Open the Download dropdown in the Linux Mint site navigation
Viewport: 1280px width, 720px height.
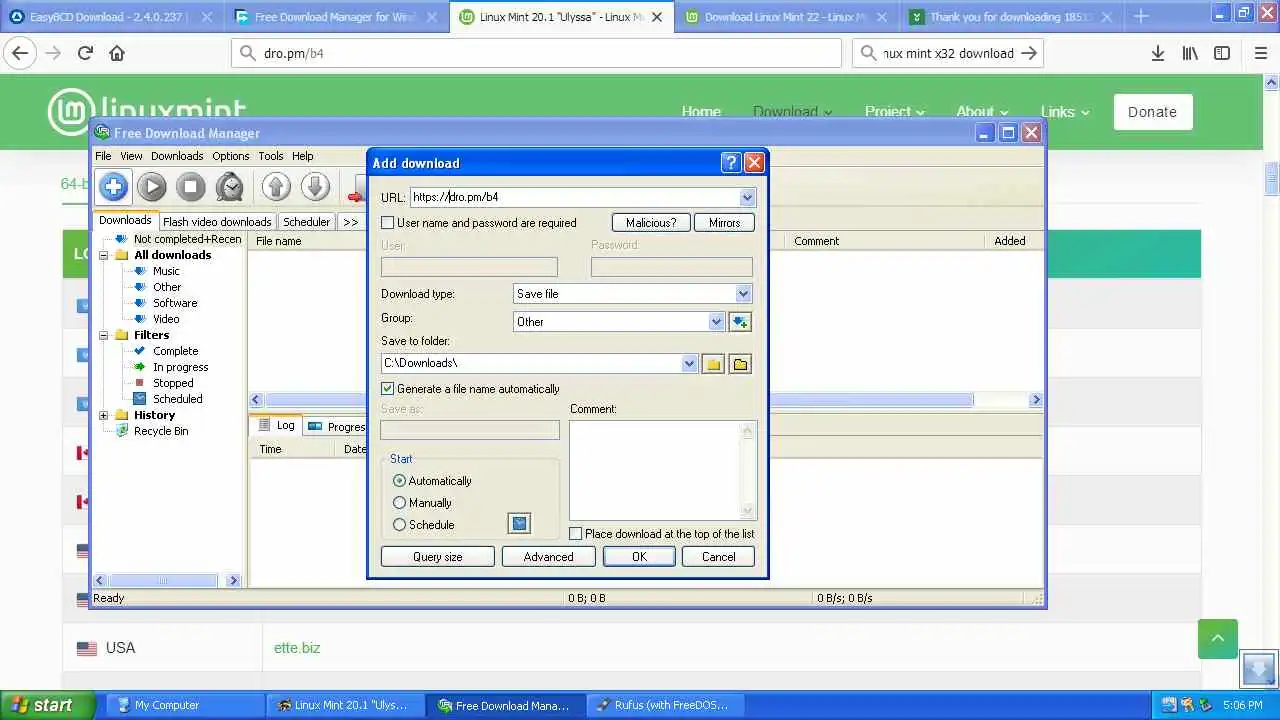(792, 112)
